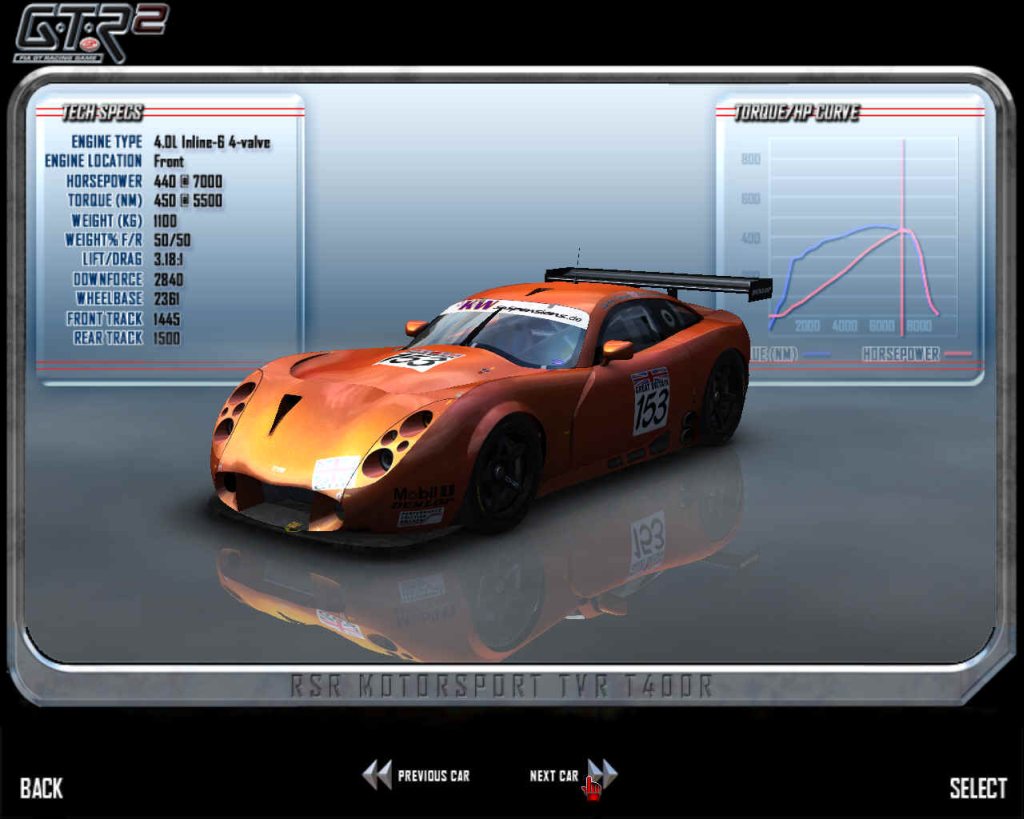Click the HORSEPOWER value 440 @ 7000
This screenshot has height=819, width=1024.
click(x=187, y=181)
